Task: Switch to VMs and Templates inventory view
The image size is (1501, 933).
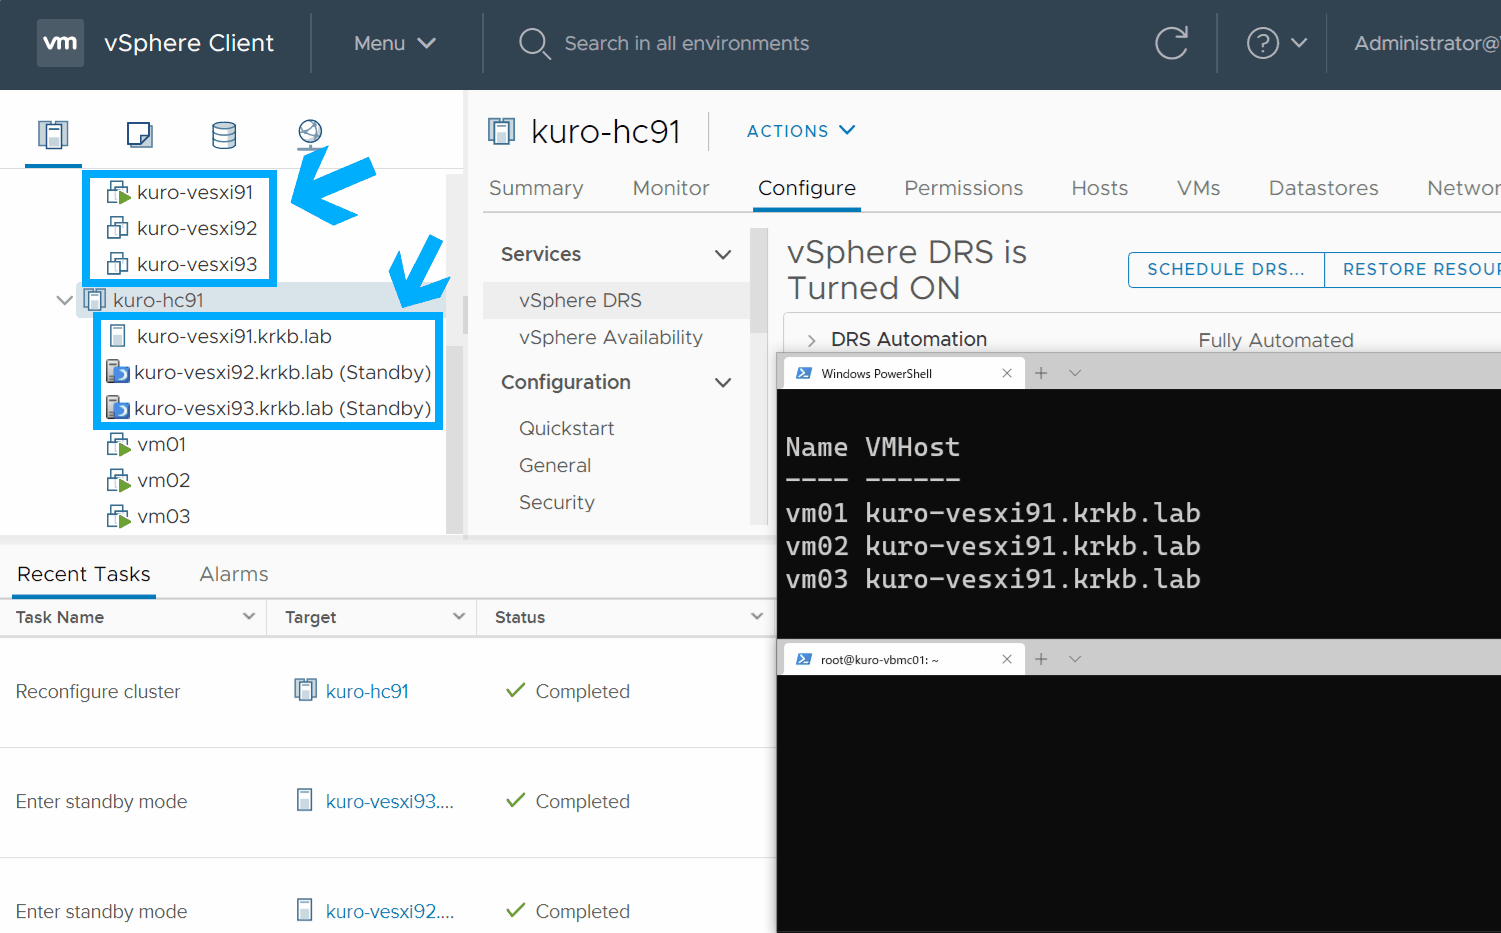Action: pos(139,134)
